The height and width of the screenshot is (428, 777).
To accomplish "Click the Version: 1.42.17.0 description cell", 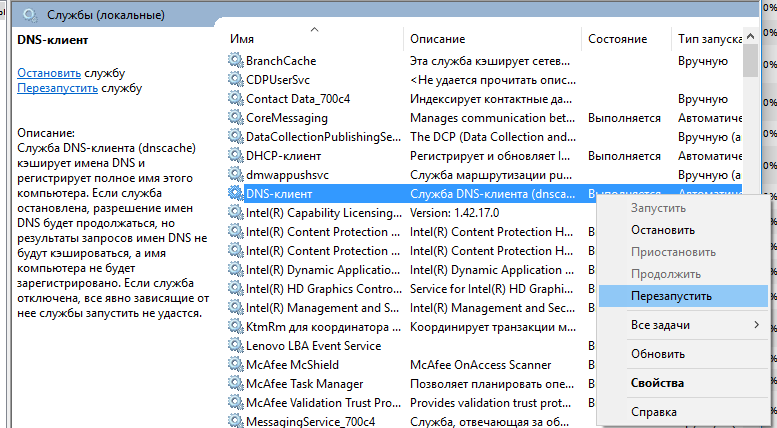I will pyautogui.click(x=454, y=213).
